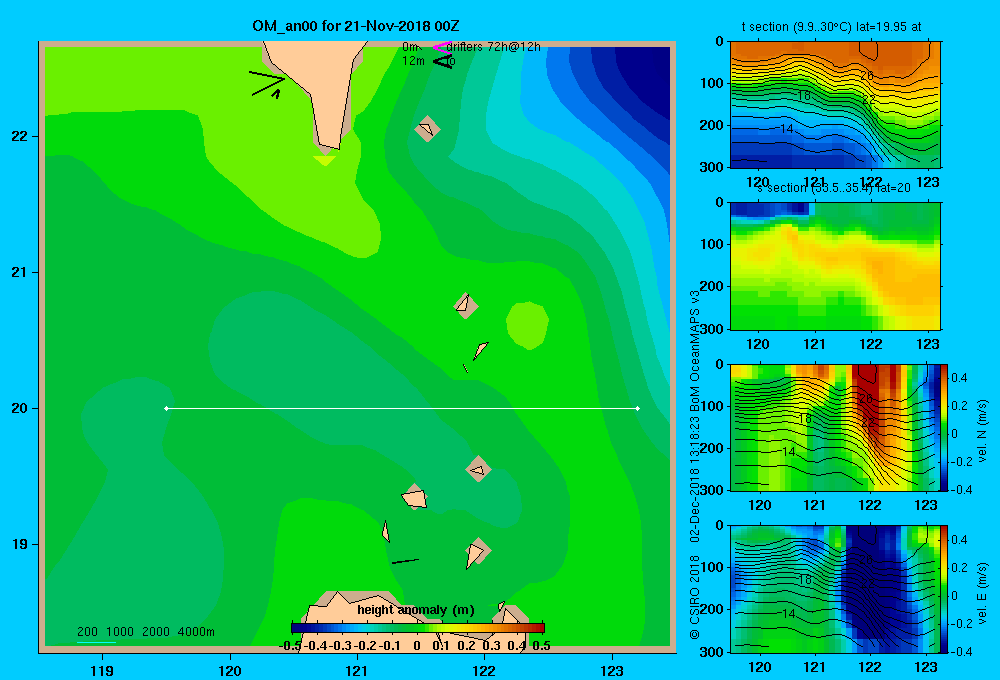Click the 'height anomaly (m)' label
This screenshot has width=1000, height=680.
coord(416,610)
